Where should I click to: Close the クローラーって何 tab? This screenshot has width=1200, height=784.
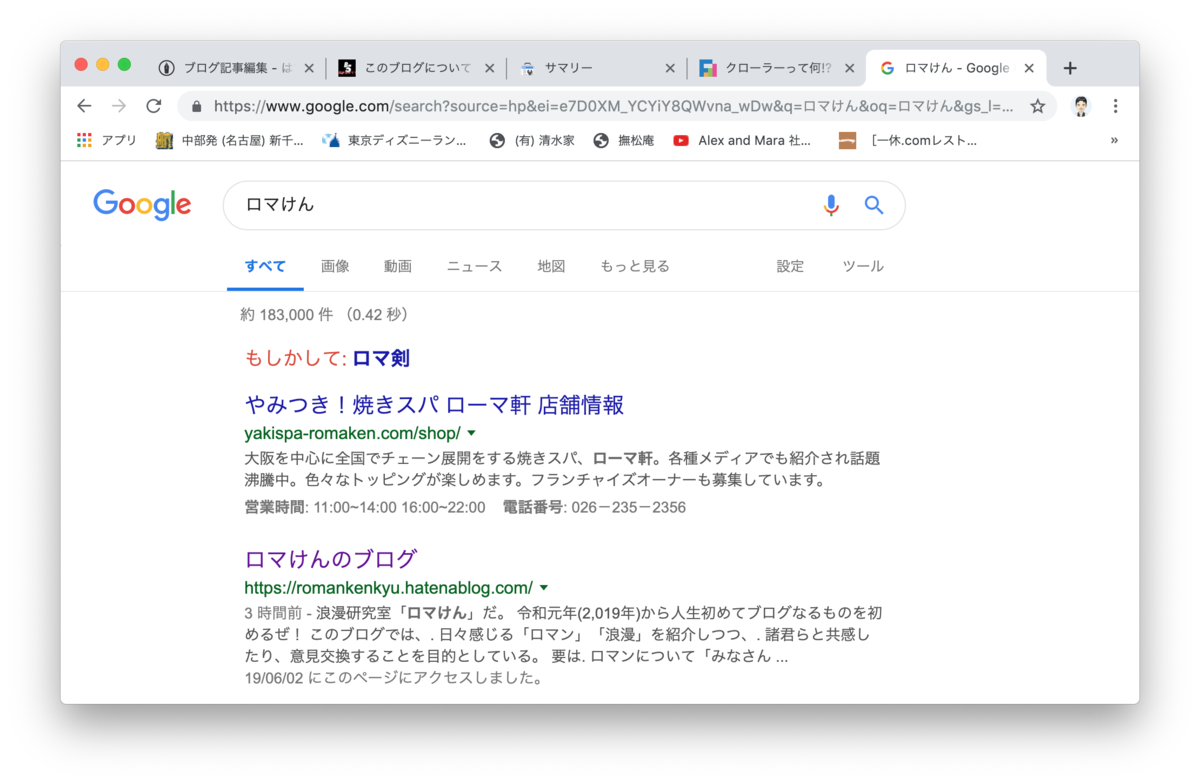(x=849, y=68)
